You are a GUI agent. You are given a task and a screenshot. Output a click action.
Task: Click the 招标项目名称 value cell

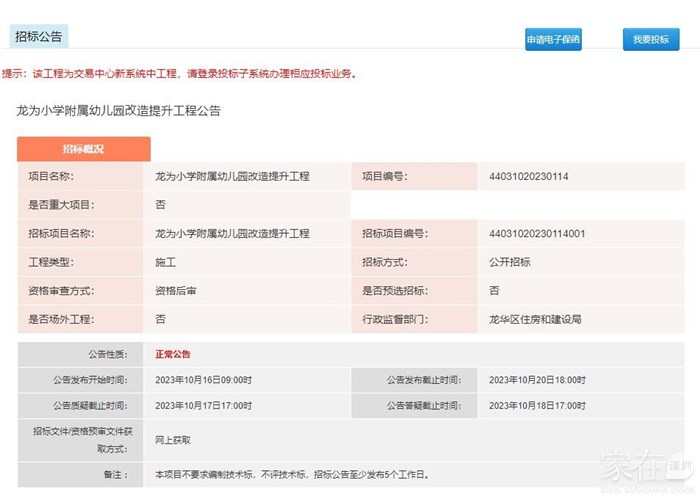coord(232,234)
